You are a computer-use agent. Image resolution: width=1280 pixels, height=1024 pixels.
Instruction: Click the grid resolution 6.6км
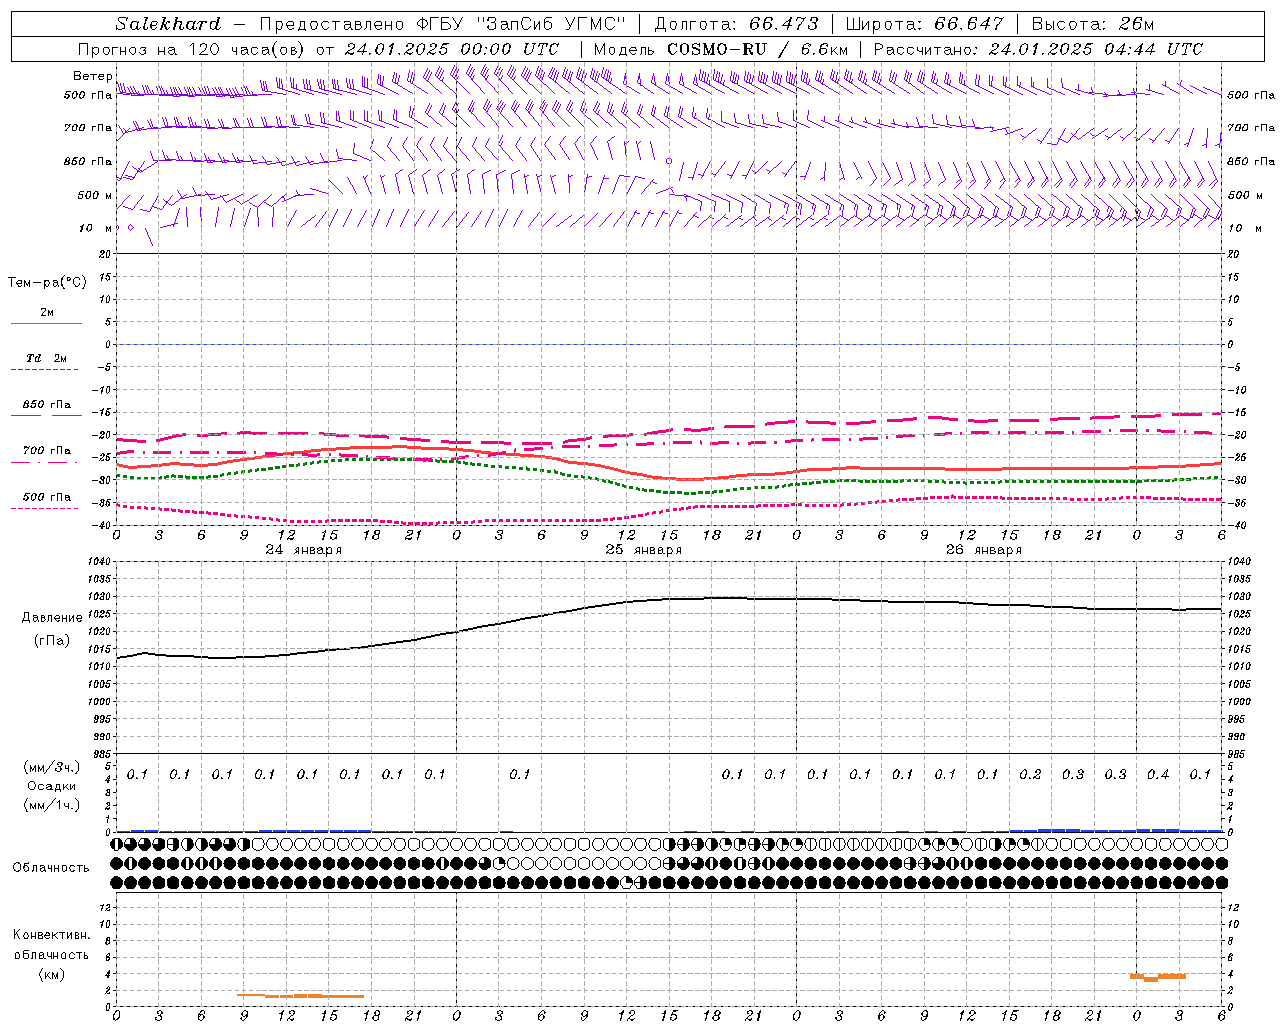point(824,49)
